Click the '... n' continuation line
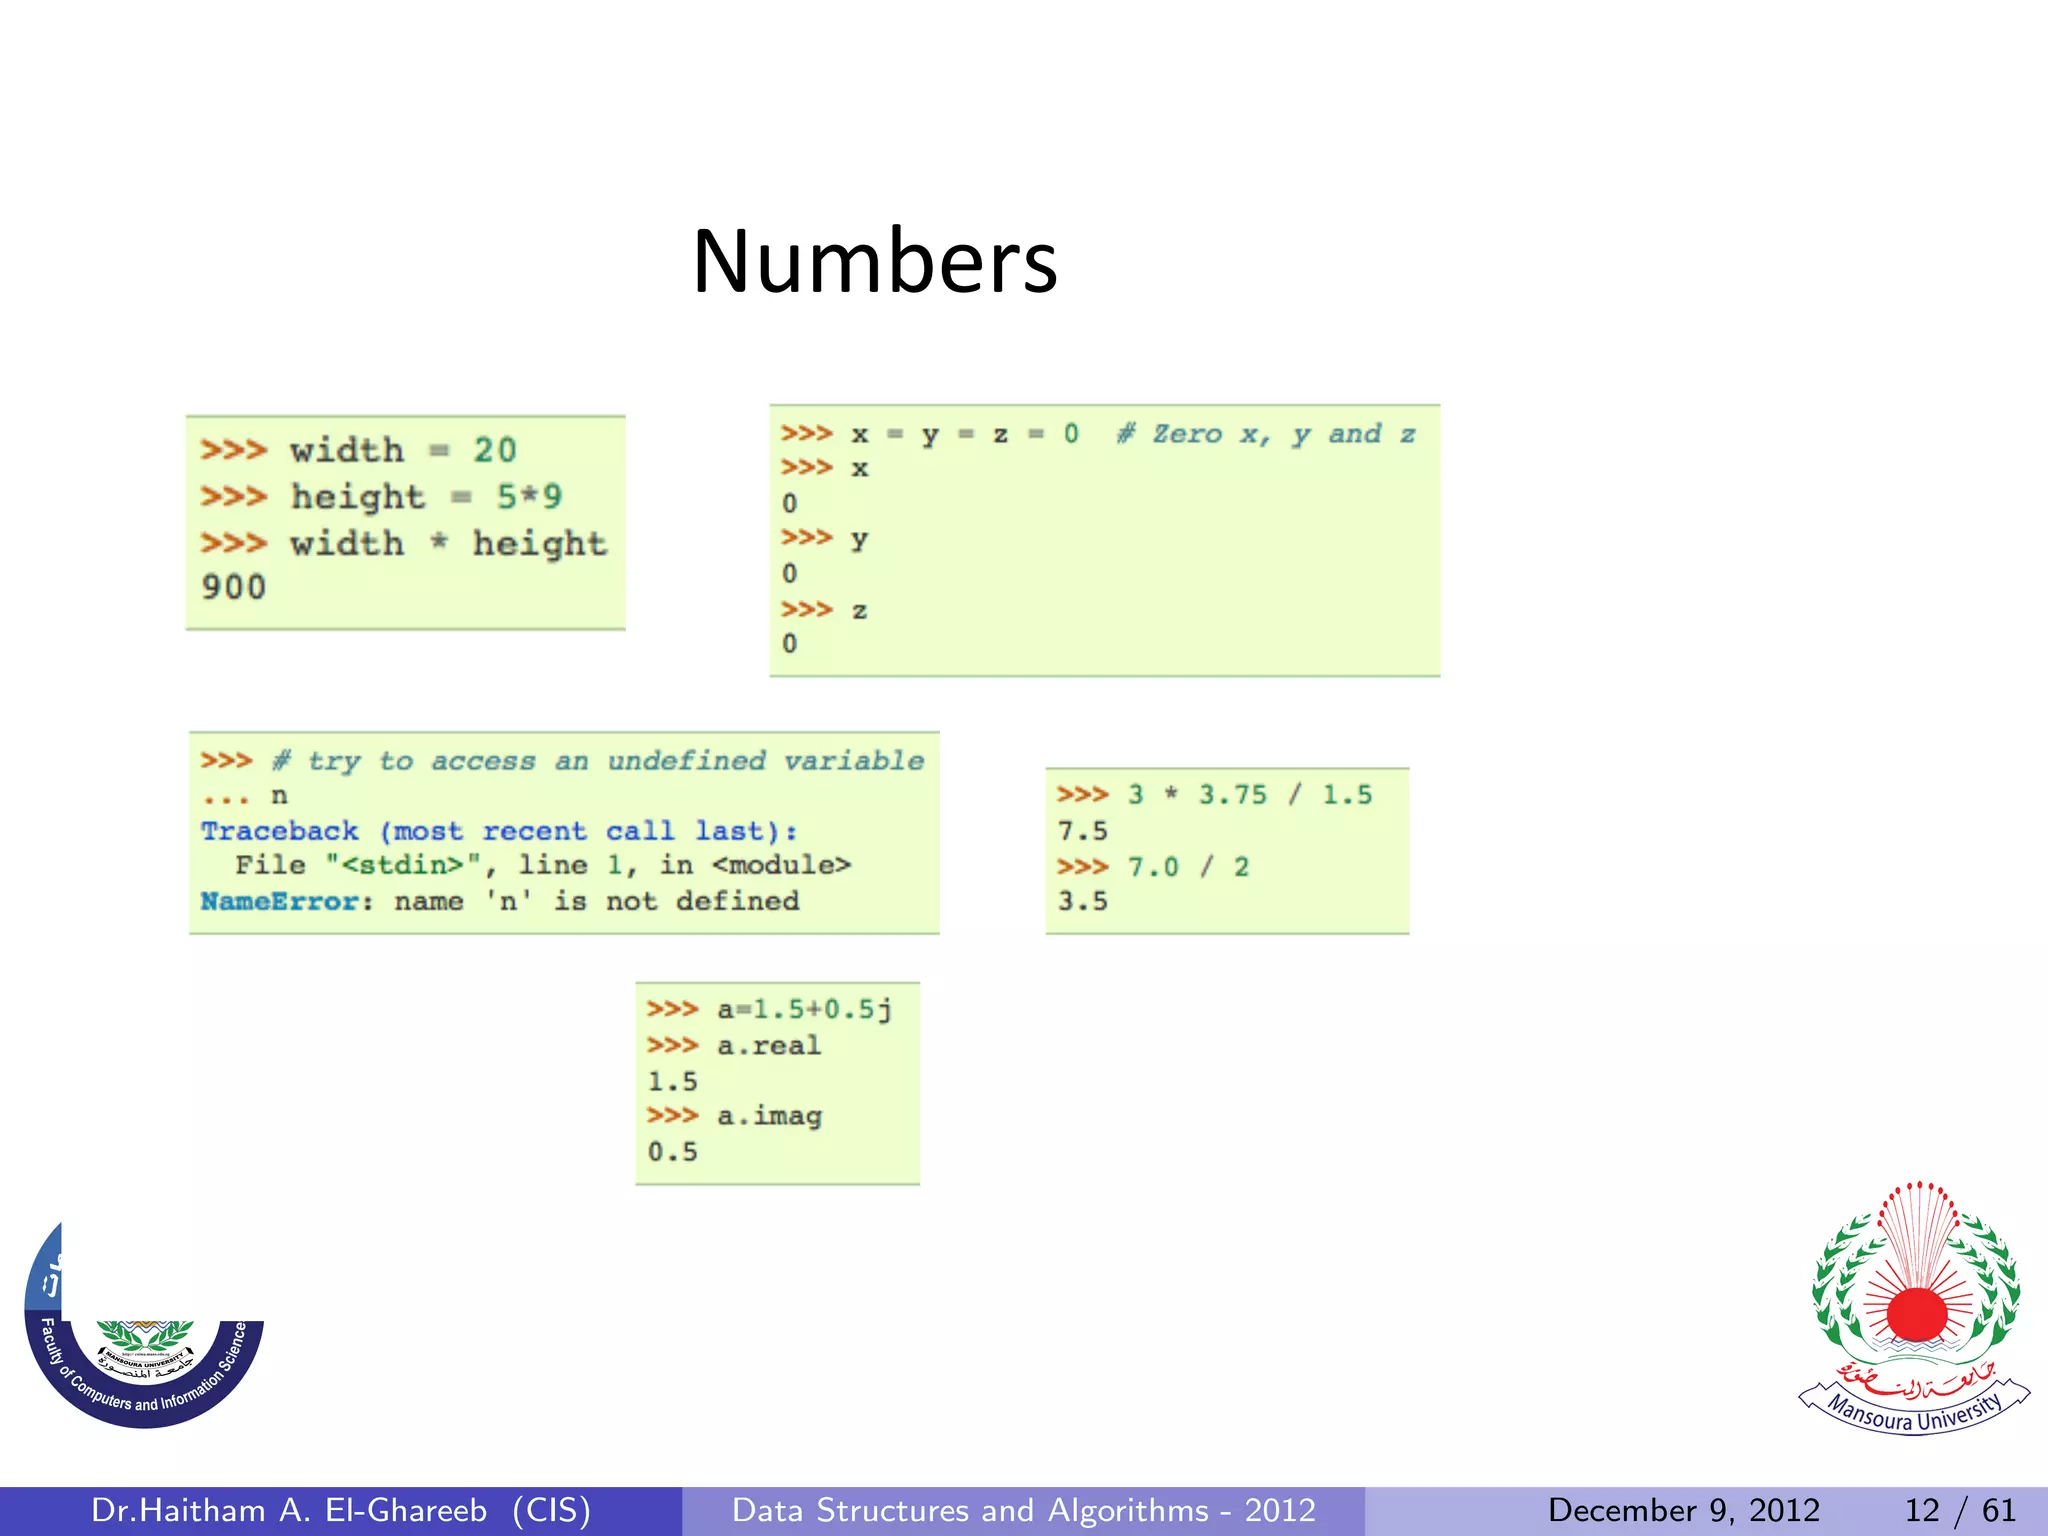Viewport: 2048px width, 1536px height. [x=244, y=797]
